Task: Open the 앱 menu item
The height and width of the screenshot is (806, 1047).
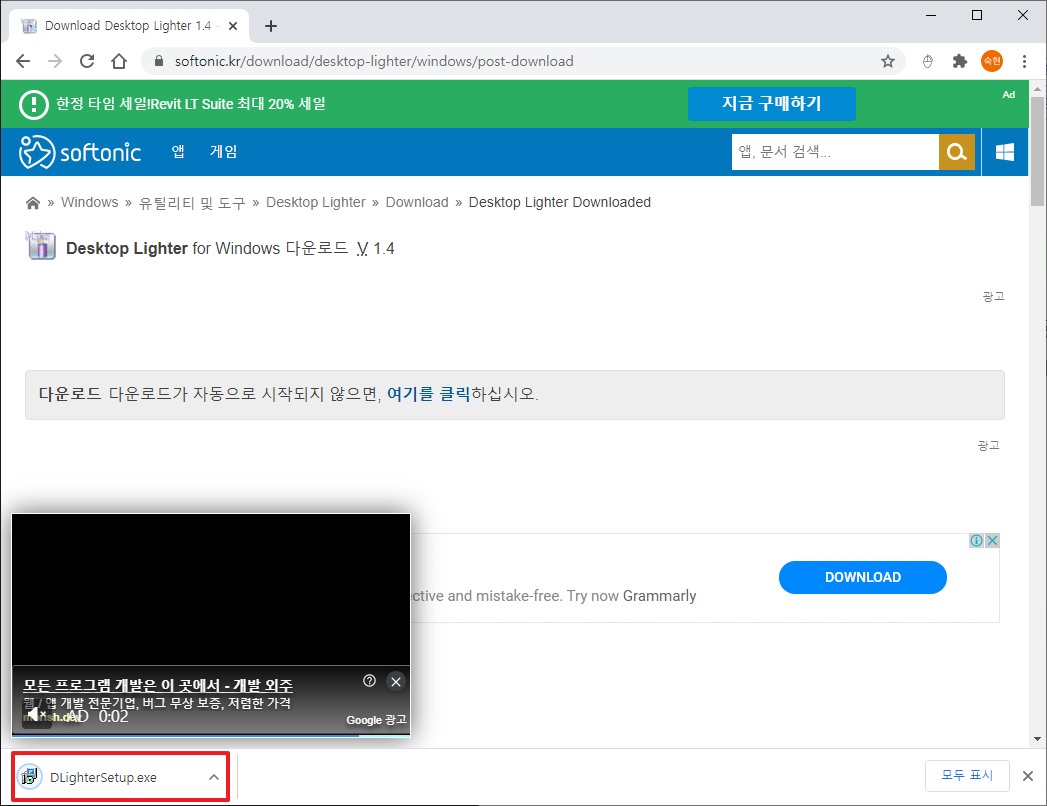Action: point(178,152)
